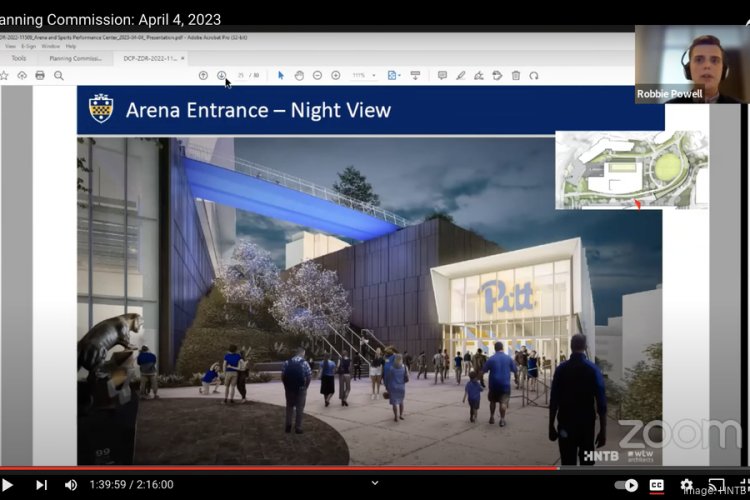Open the fit page options dropdown
This screenshot has height=500, width=750.
click(x=394, y=76)
